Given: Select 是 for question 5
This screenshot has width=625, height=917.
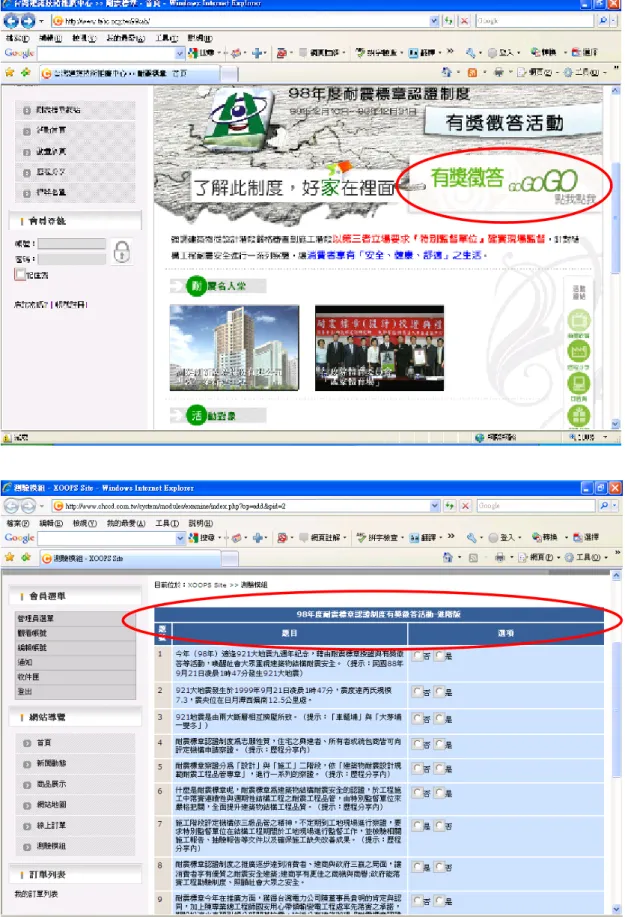Looking at the screenshot, I should coord(439,768).
